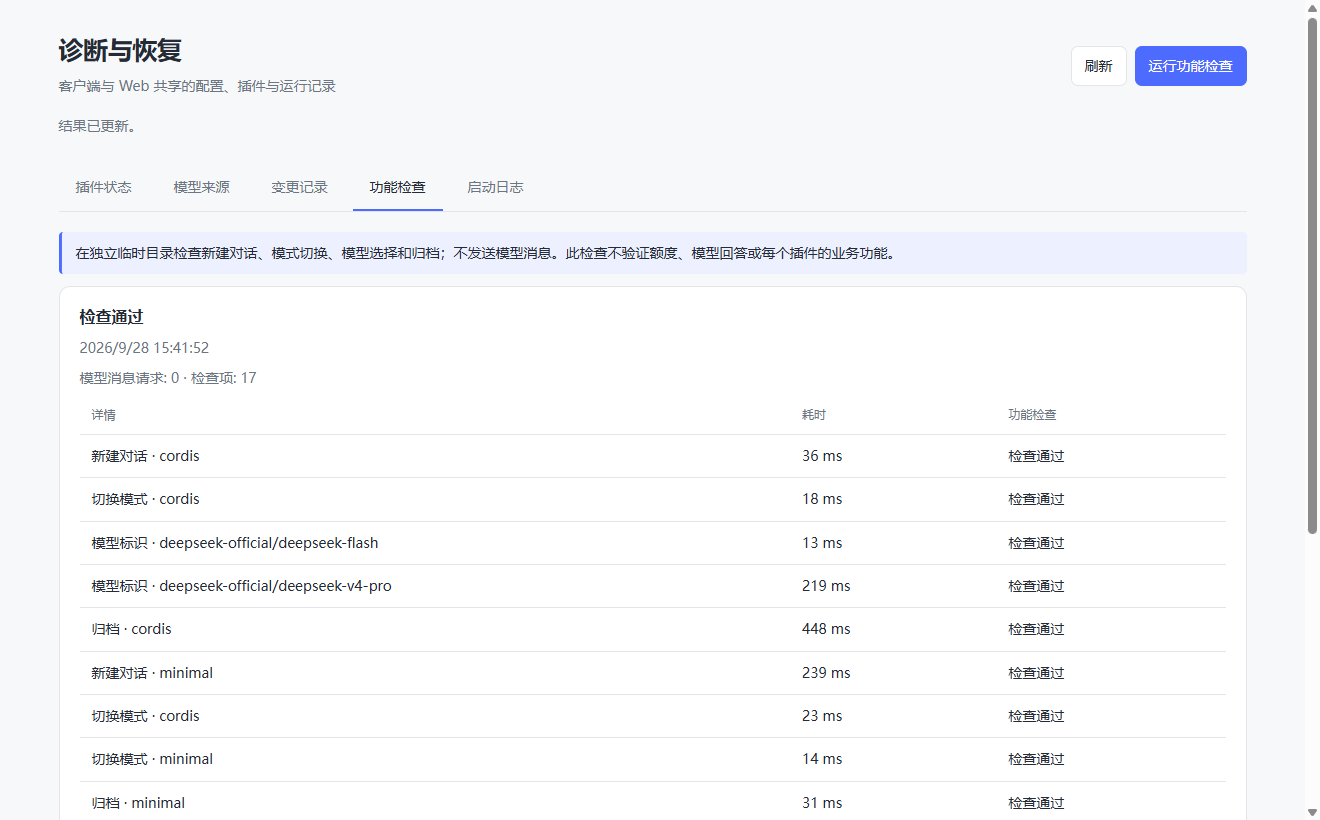Go to the 变更记录 tab
1320x820 pixels.
click(x=300, y=187)
